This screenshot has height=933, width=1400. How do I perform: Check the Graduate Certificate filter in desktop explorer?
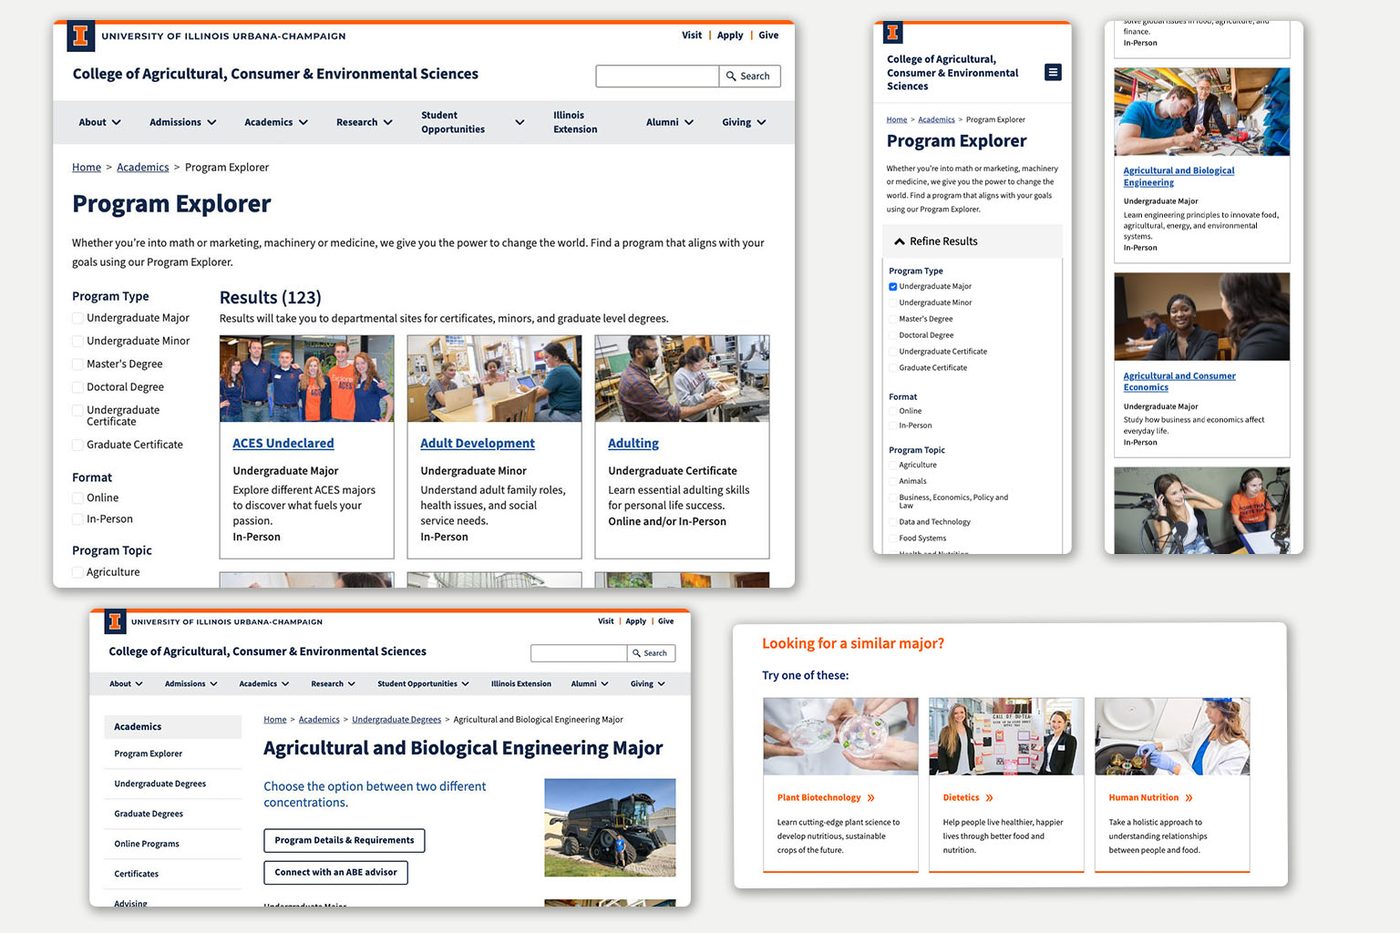pos(78,445)
